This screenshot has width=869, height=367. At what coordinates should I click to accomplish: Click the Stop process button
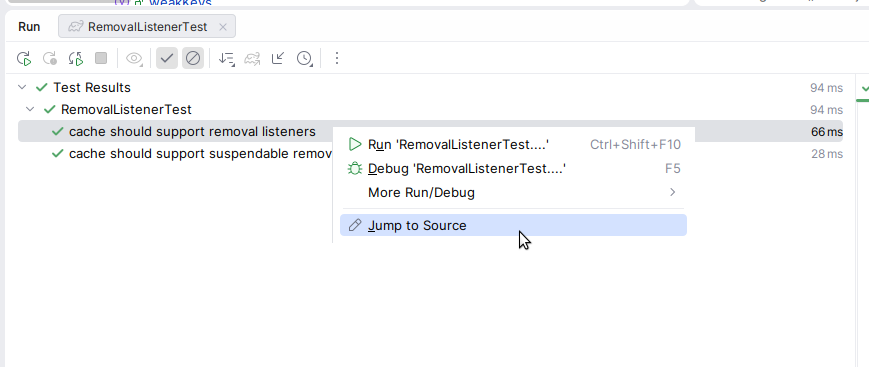pos(101,58)
